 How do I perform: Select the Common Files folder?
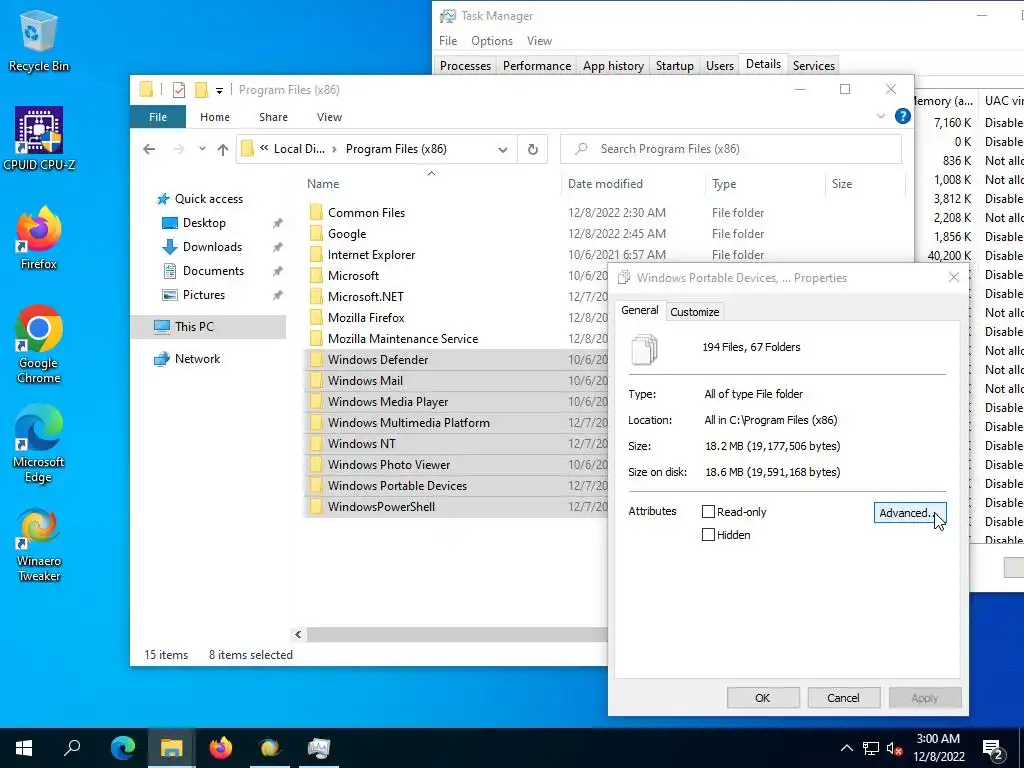click(x=366, y=212)
